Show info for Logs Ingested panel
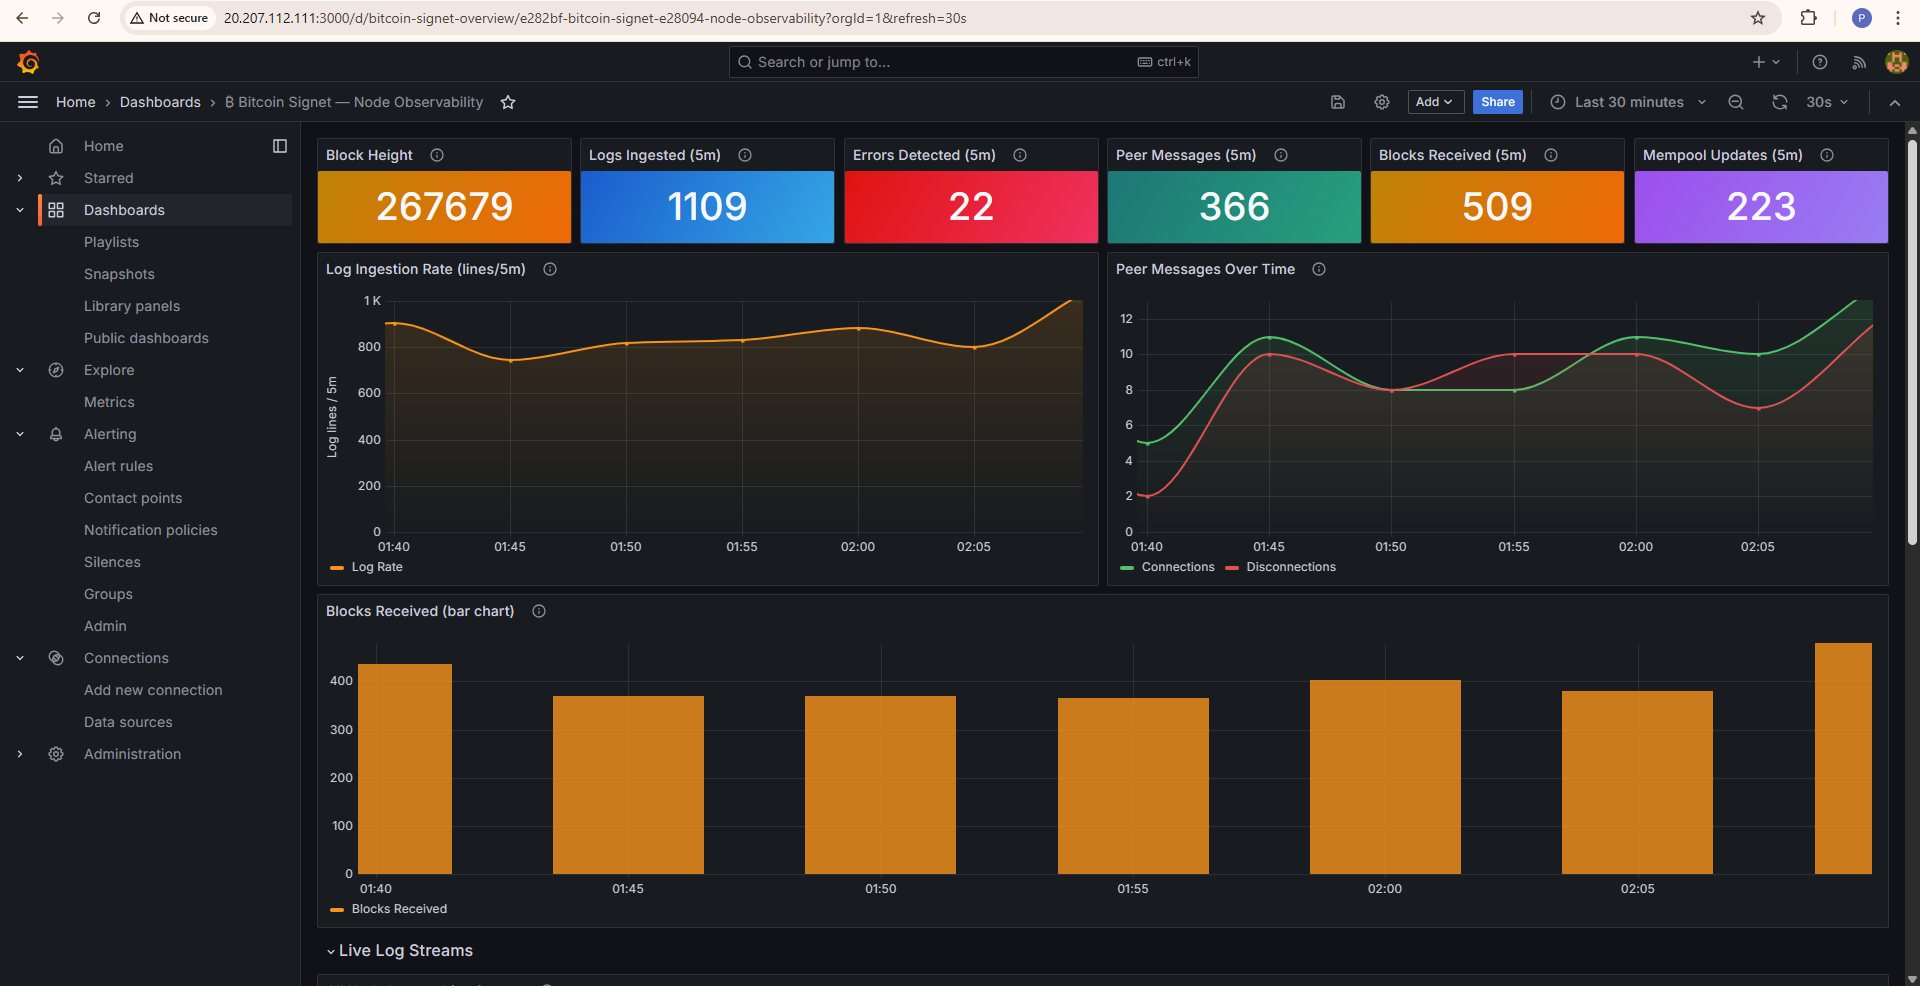The width and height of the screenshot is (1920, 986). [x=745, y=155]
